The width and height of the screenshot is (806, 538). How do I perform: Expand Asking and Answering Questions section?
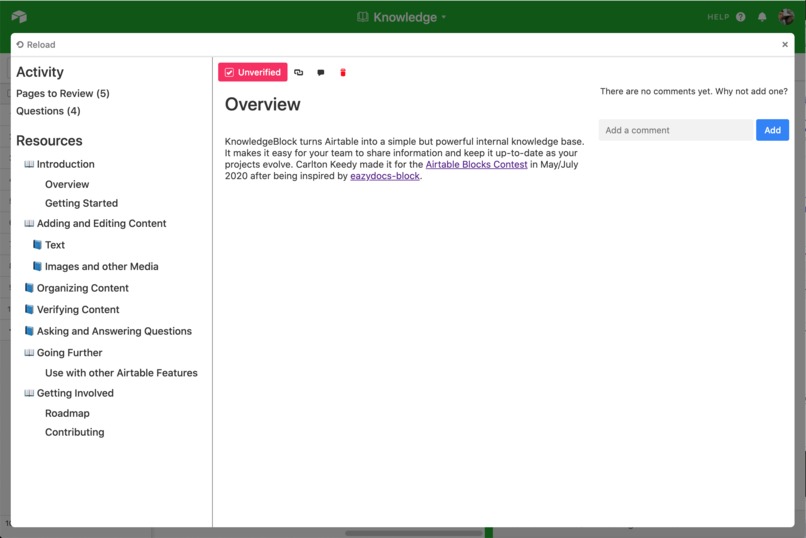[x=108, y=331]
